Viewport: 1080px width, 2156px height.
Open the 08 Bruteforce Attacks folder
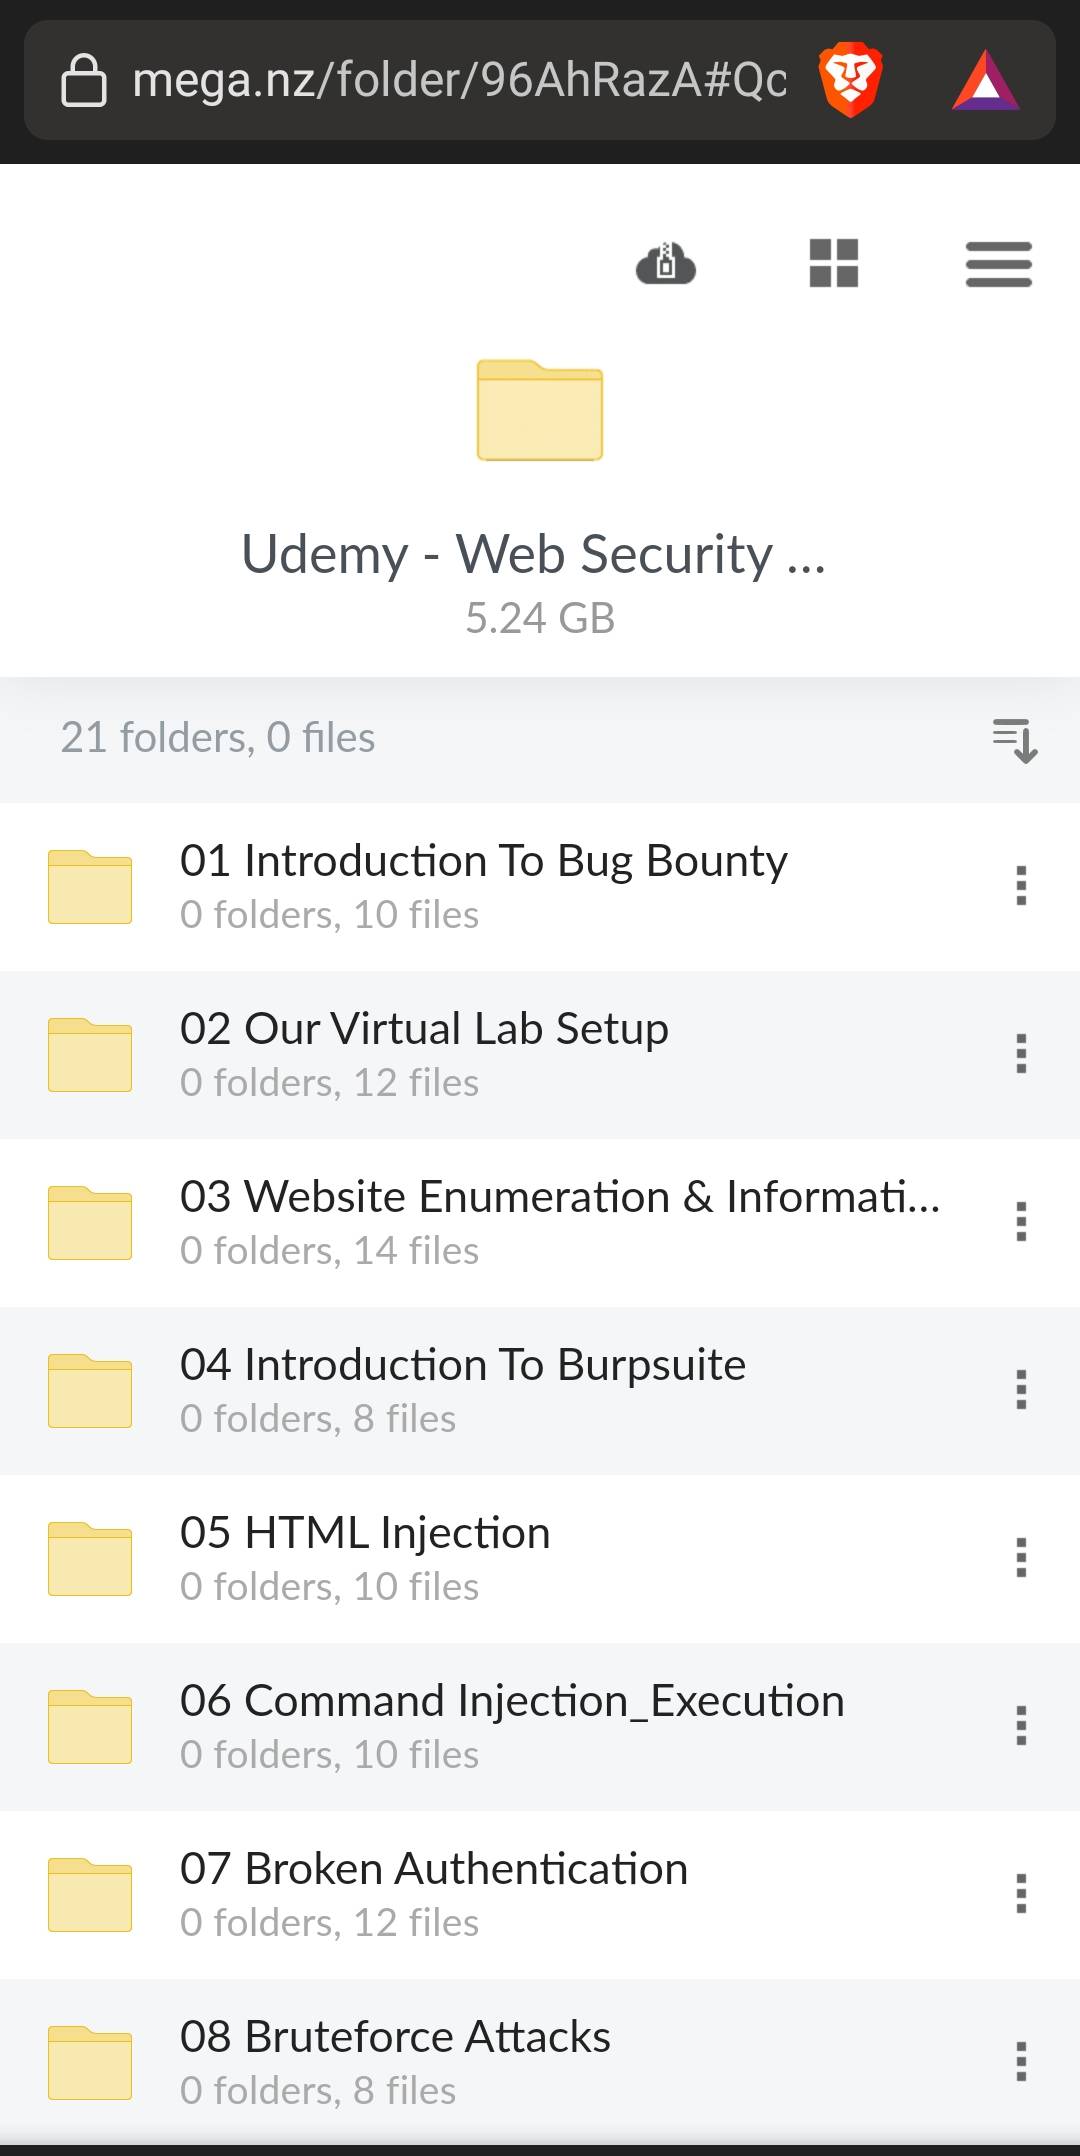tap(395, 2060)
